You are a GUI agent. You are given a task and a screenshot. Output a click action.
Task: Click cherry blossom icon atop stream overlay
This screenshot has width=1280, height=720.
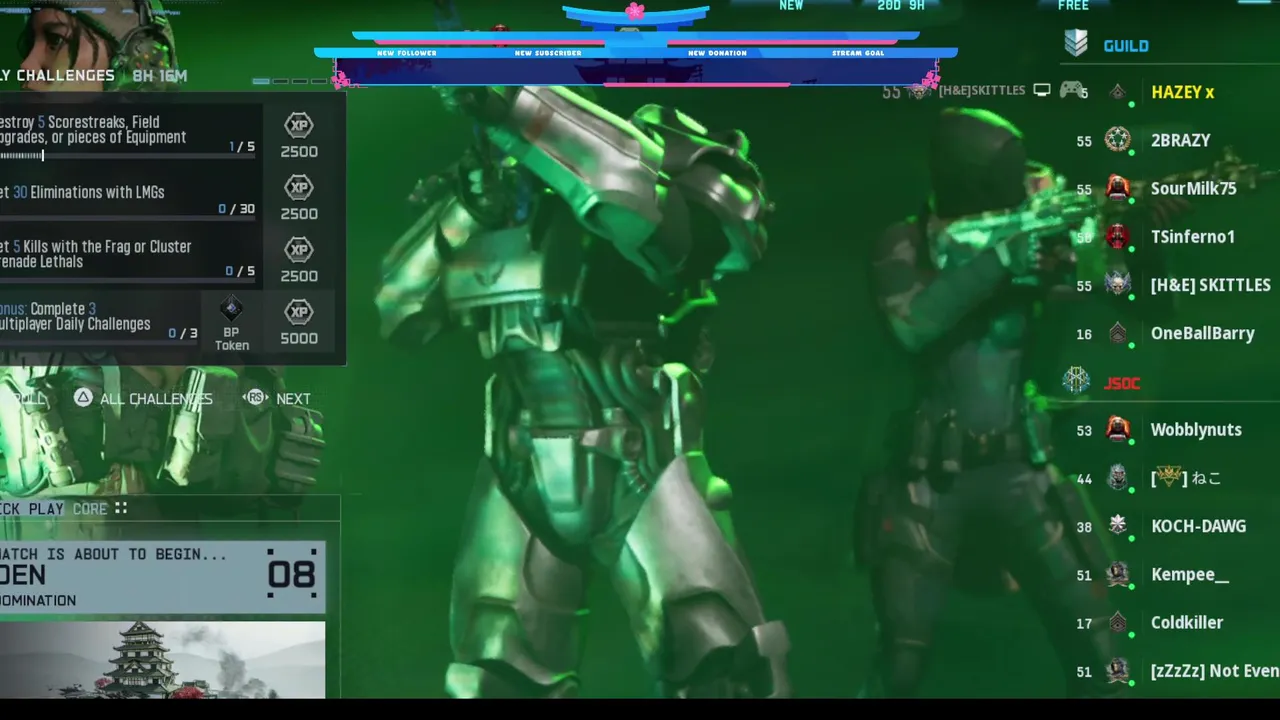point(634,11)
